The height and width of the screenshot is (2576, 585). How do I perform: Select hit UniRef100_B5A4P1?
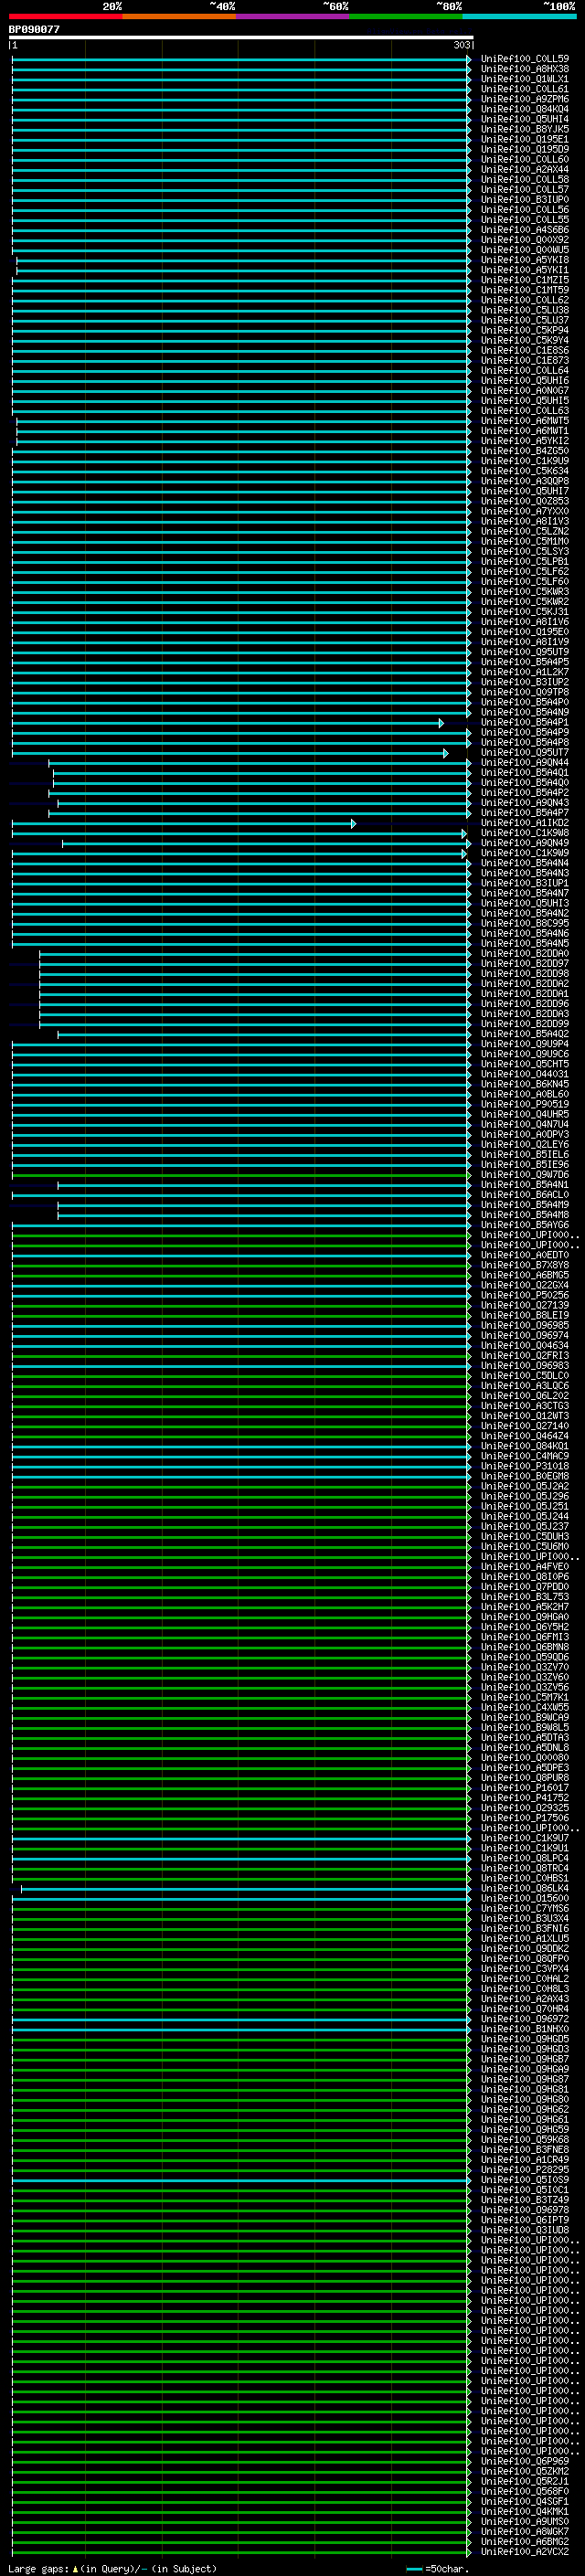(x=524, y=722)
